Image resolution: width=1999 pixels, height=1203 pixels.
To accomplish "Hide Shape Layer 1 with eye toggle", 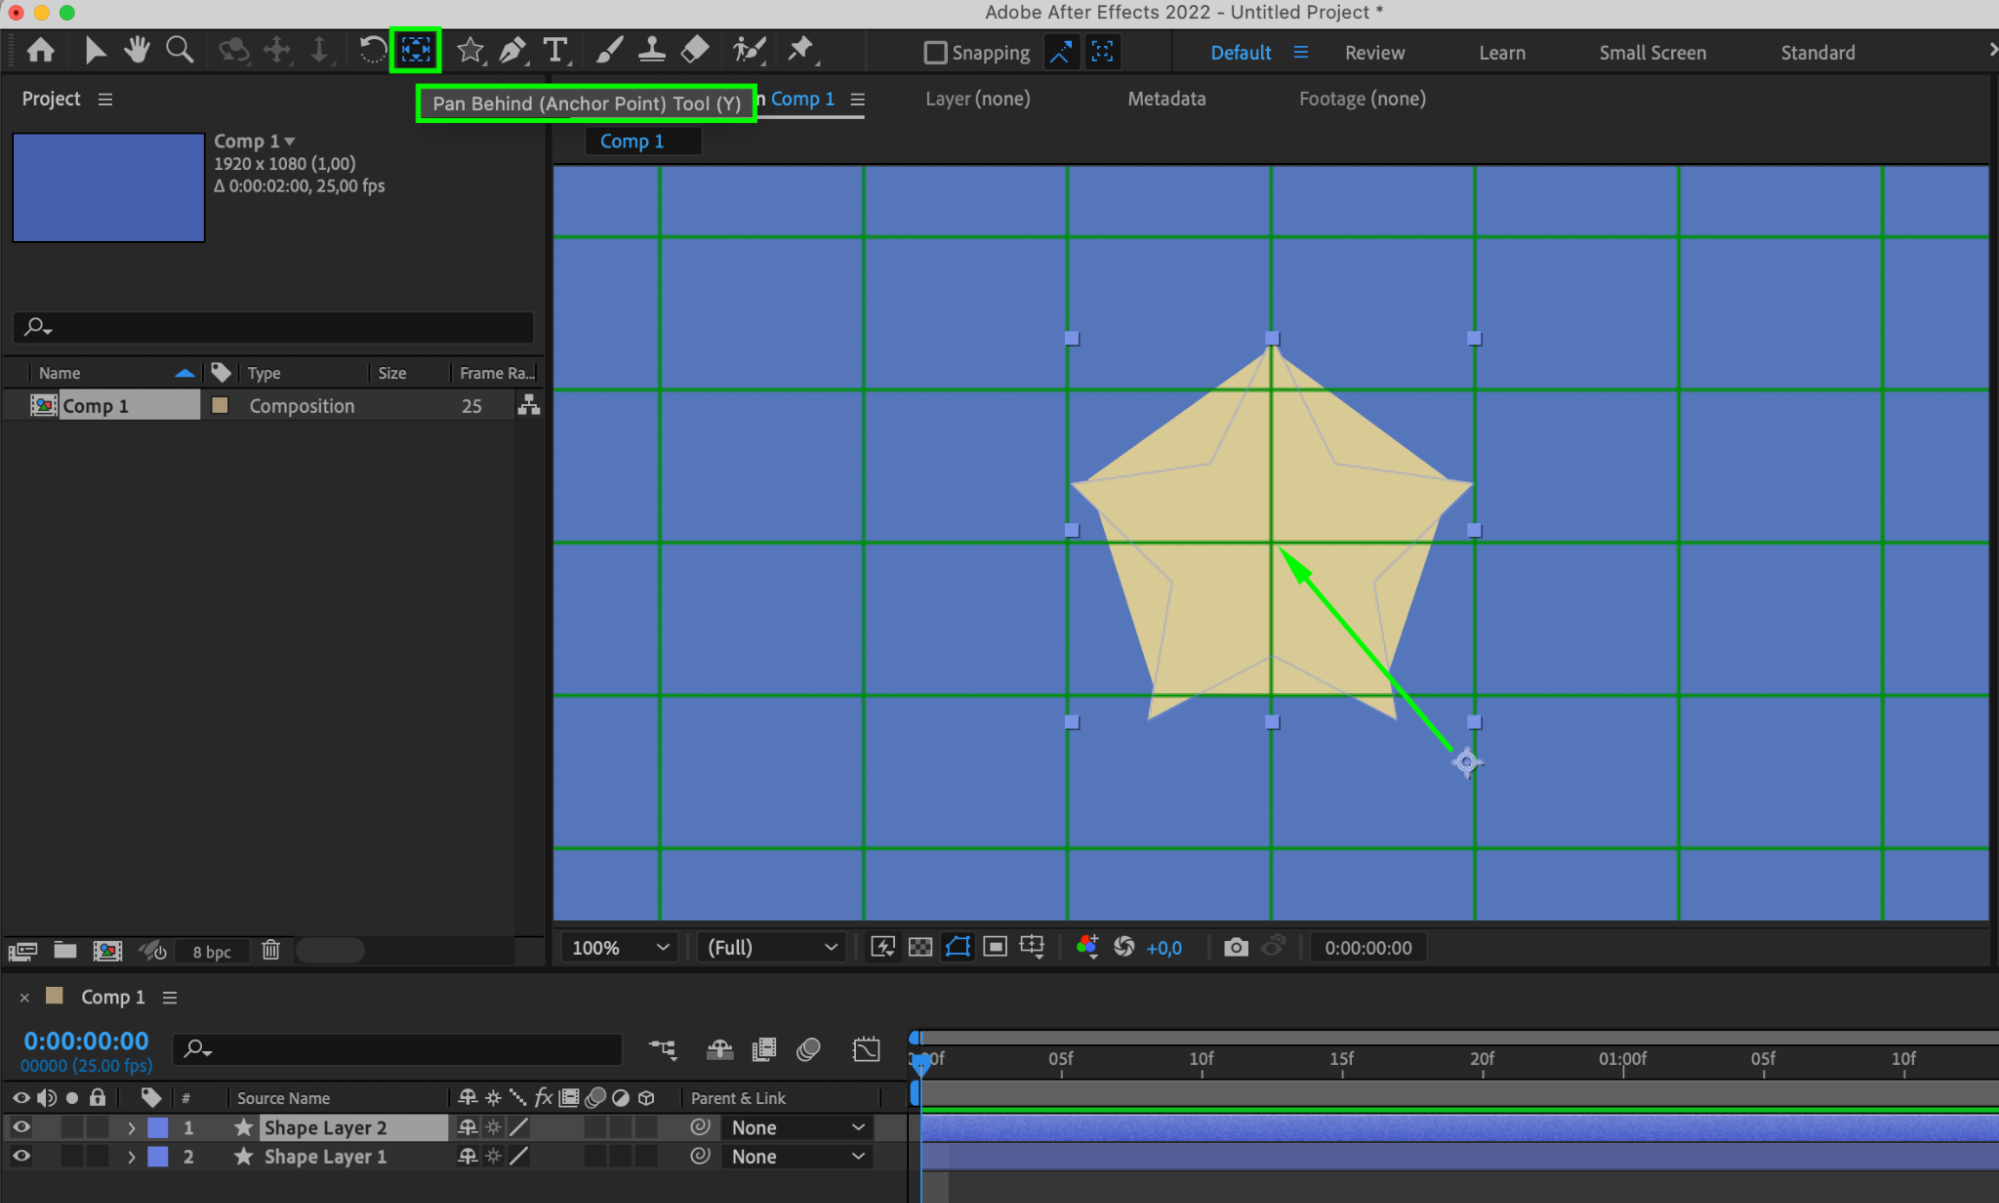I will (x=21, y=1156).
